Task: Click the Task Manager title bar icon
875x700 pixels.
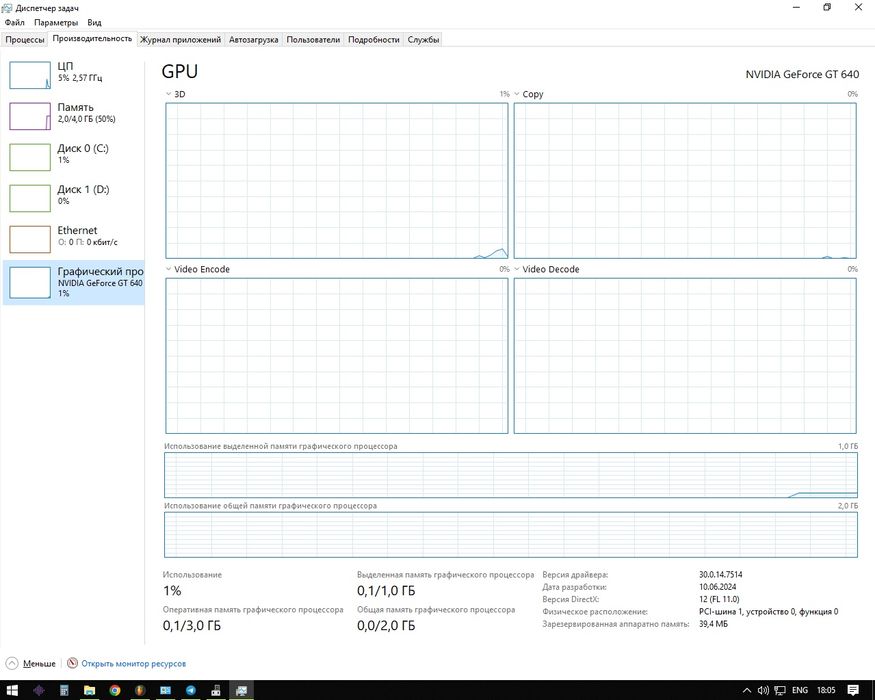Action: pyautogui.click(x=7, y=8)
